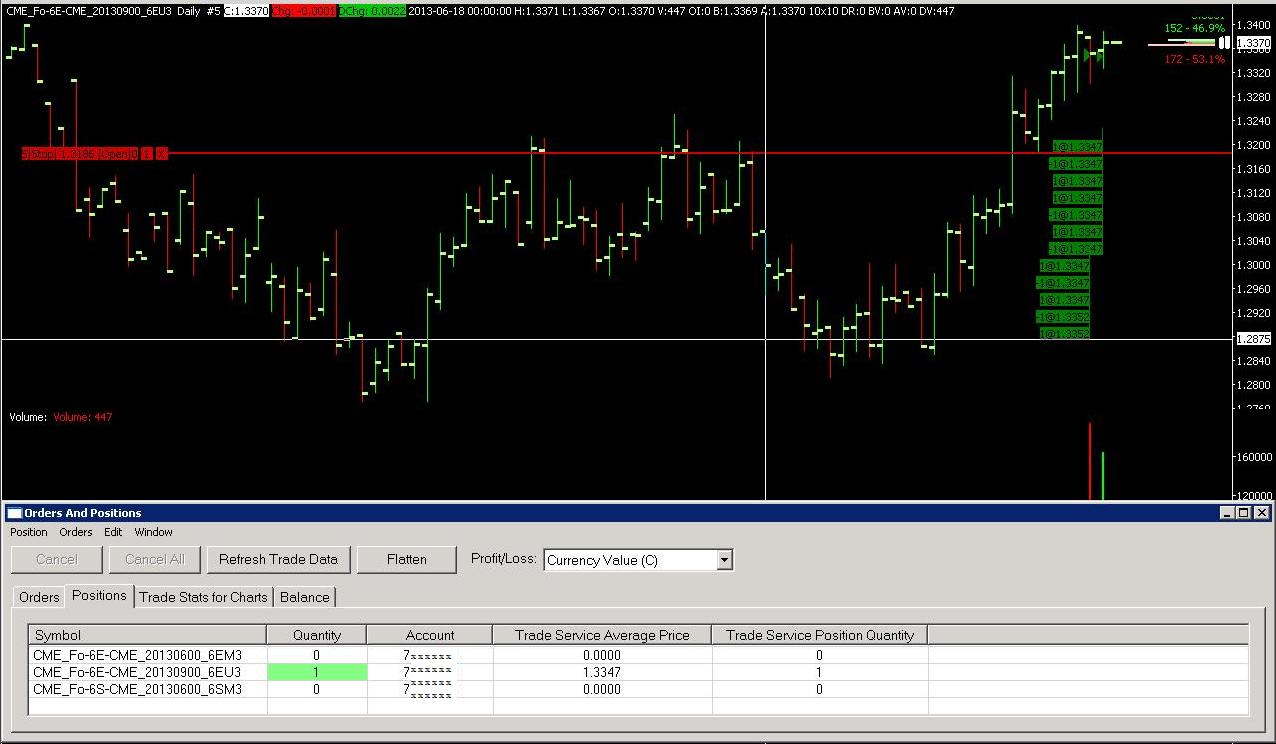The image size is (1276, 744).
Task: Cancel the stop order using its X box
Action: tap(161, 154)
